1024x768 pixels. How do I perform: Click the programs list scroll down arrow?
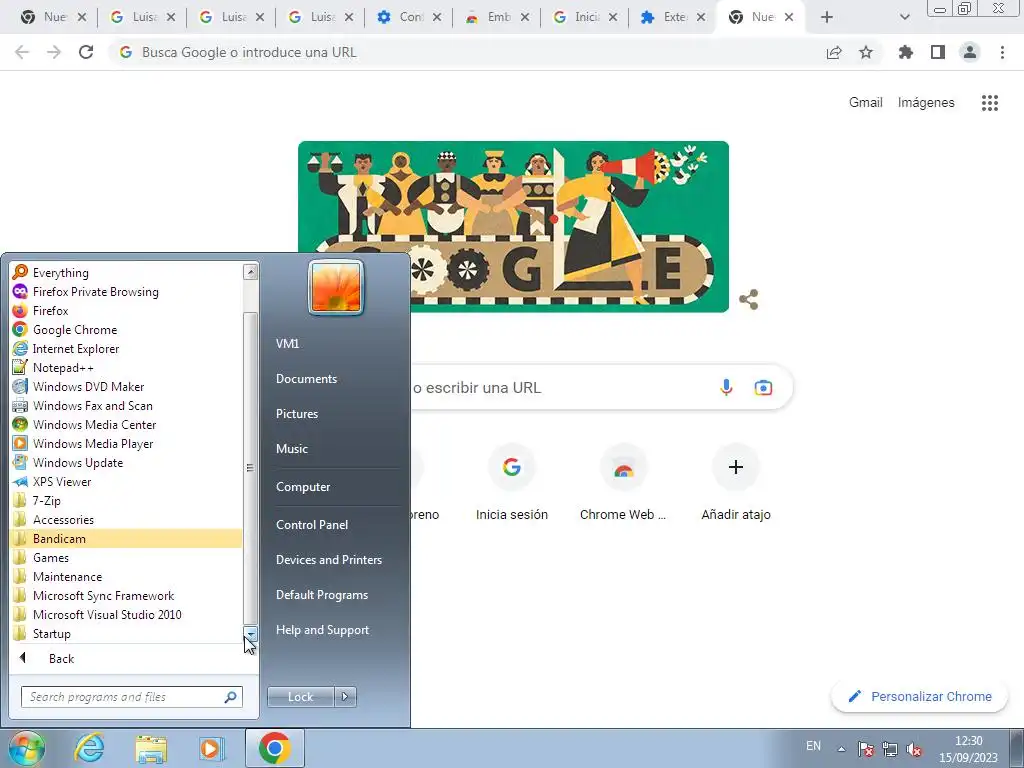pos(250,634)
